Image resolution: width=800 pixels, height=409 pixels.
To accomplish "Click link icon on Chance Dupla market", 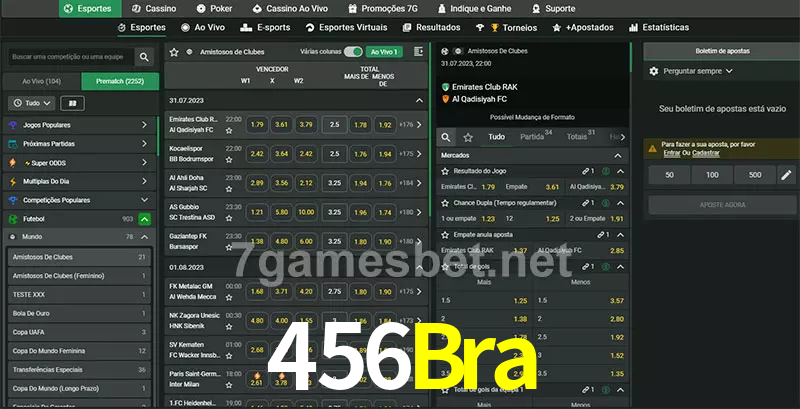I will click(x=586, y=203).
